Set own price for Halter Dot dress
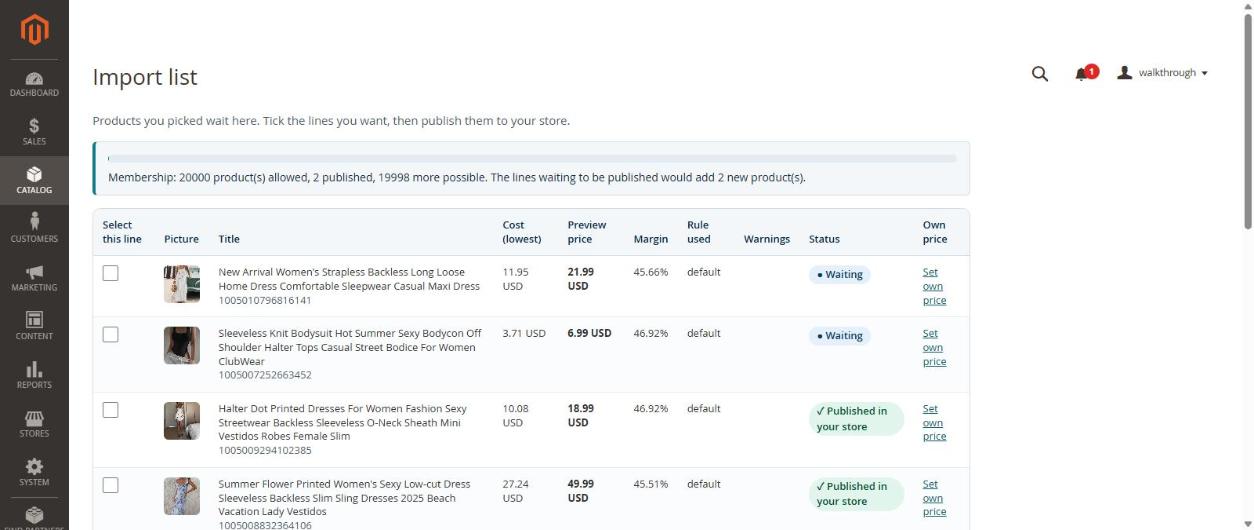This screenshot has width=1254, height=530. click(934, 422)
